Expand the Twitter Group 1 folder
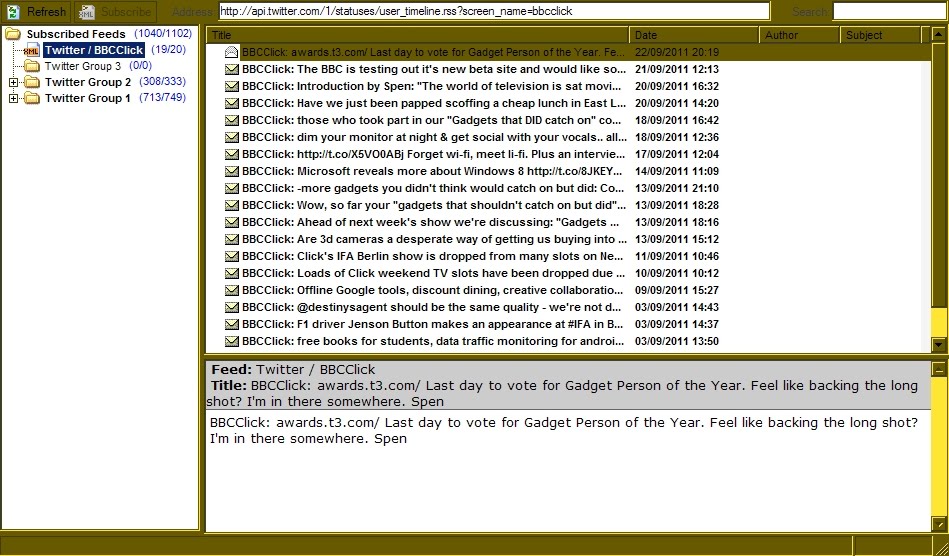Screen dimensions: 949x556 13,98
